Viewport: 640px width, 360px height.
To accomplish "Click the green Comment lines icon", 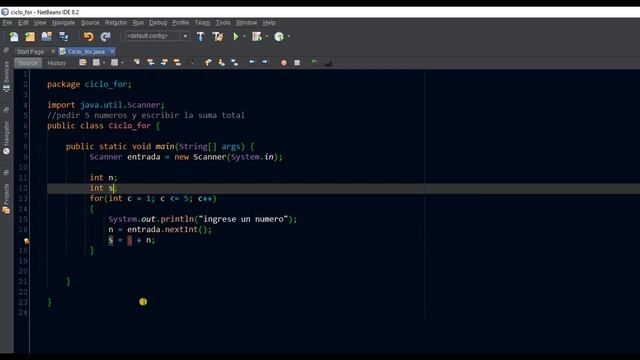I will (314, 62).
